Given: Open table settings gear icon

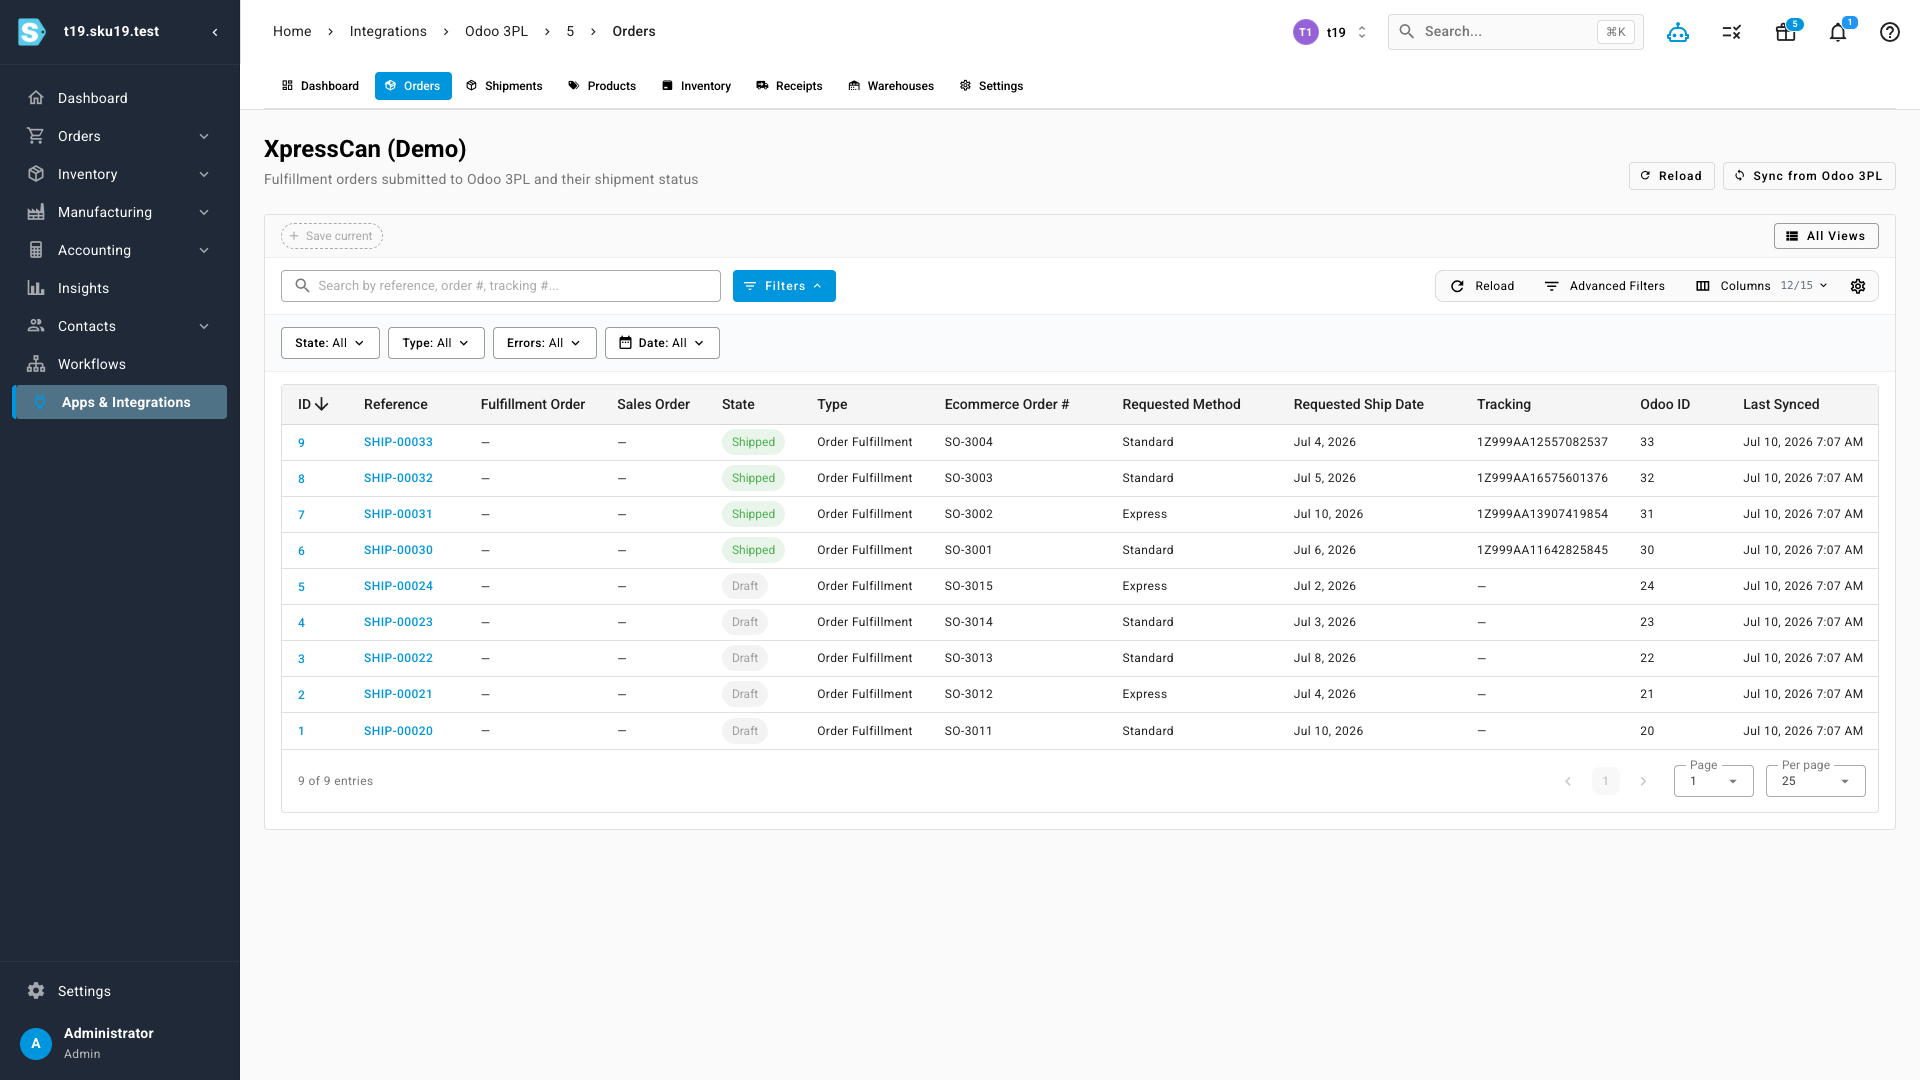Looking at the screenshot, I should pyautogui.click(x=1858, y=286).
